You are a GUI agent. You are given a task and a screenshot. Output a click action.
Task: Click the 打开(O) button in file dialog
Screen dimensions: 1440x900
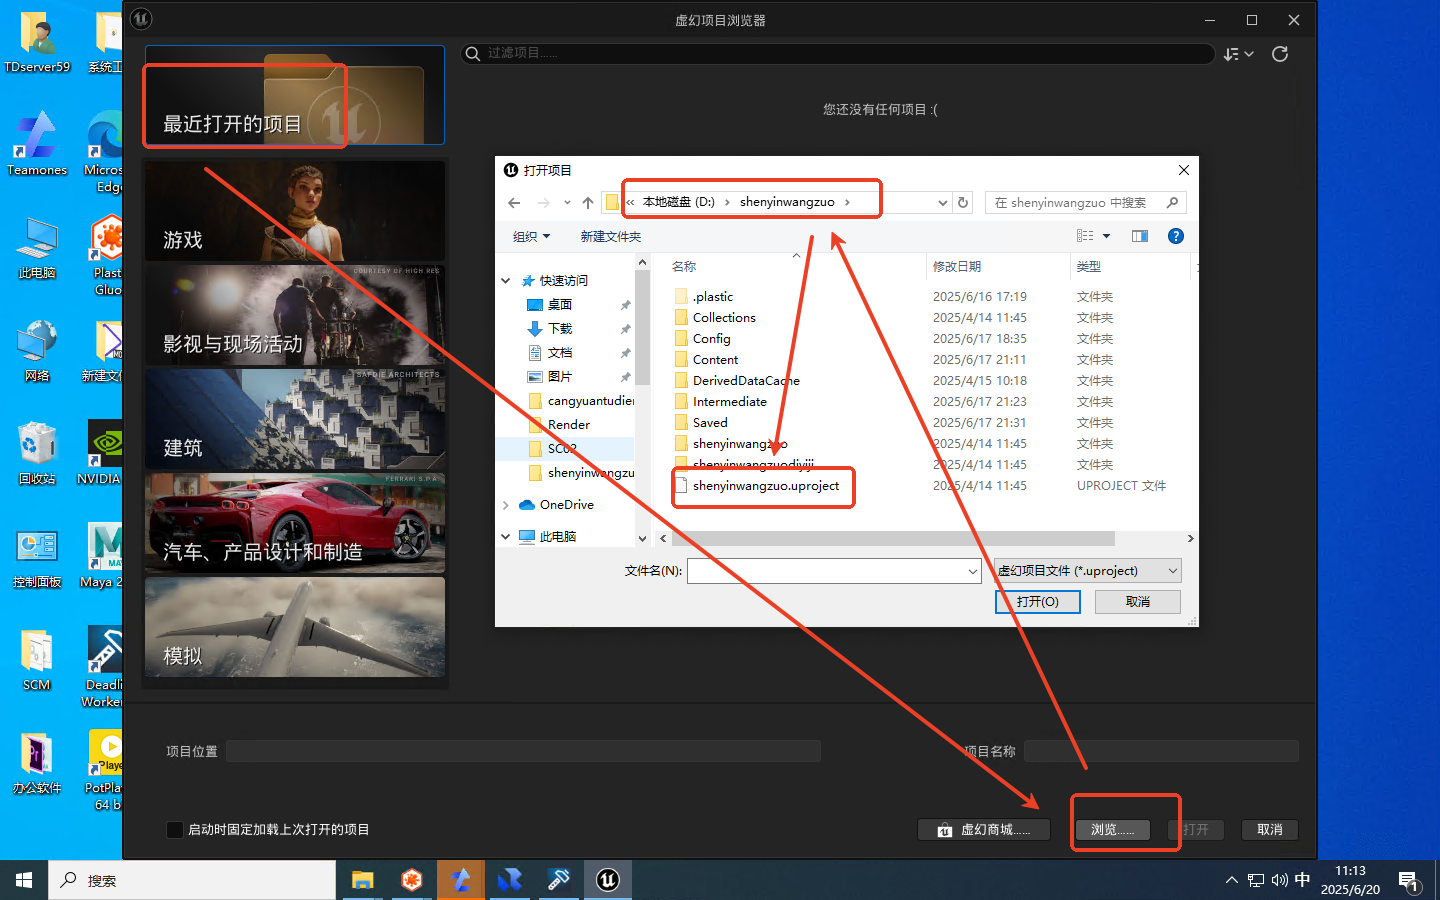[x=1037, y=602]
